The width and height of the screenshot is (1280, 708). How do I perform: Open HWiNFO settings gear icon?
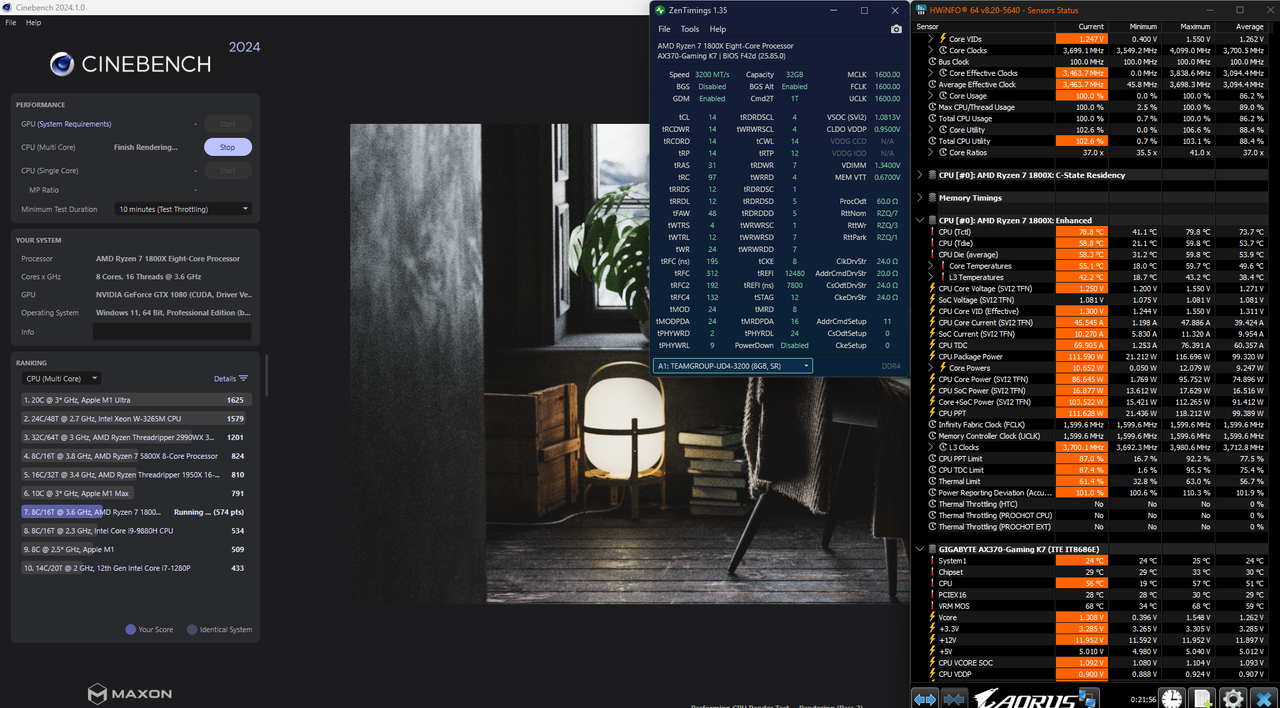[1233, 699]
